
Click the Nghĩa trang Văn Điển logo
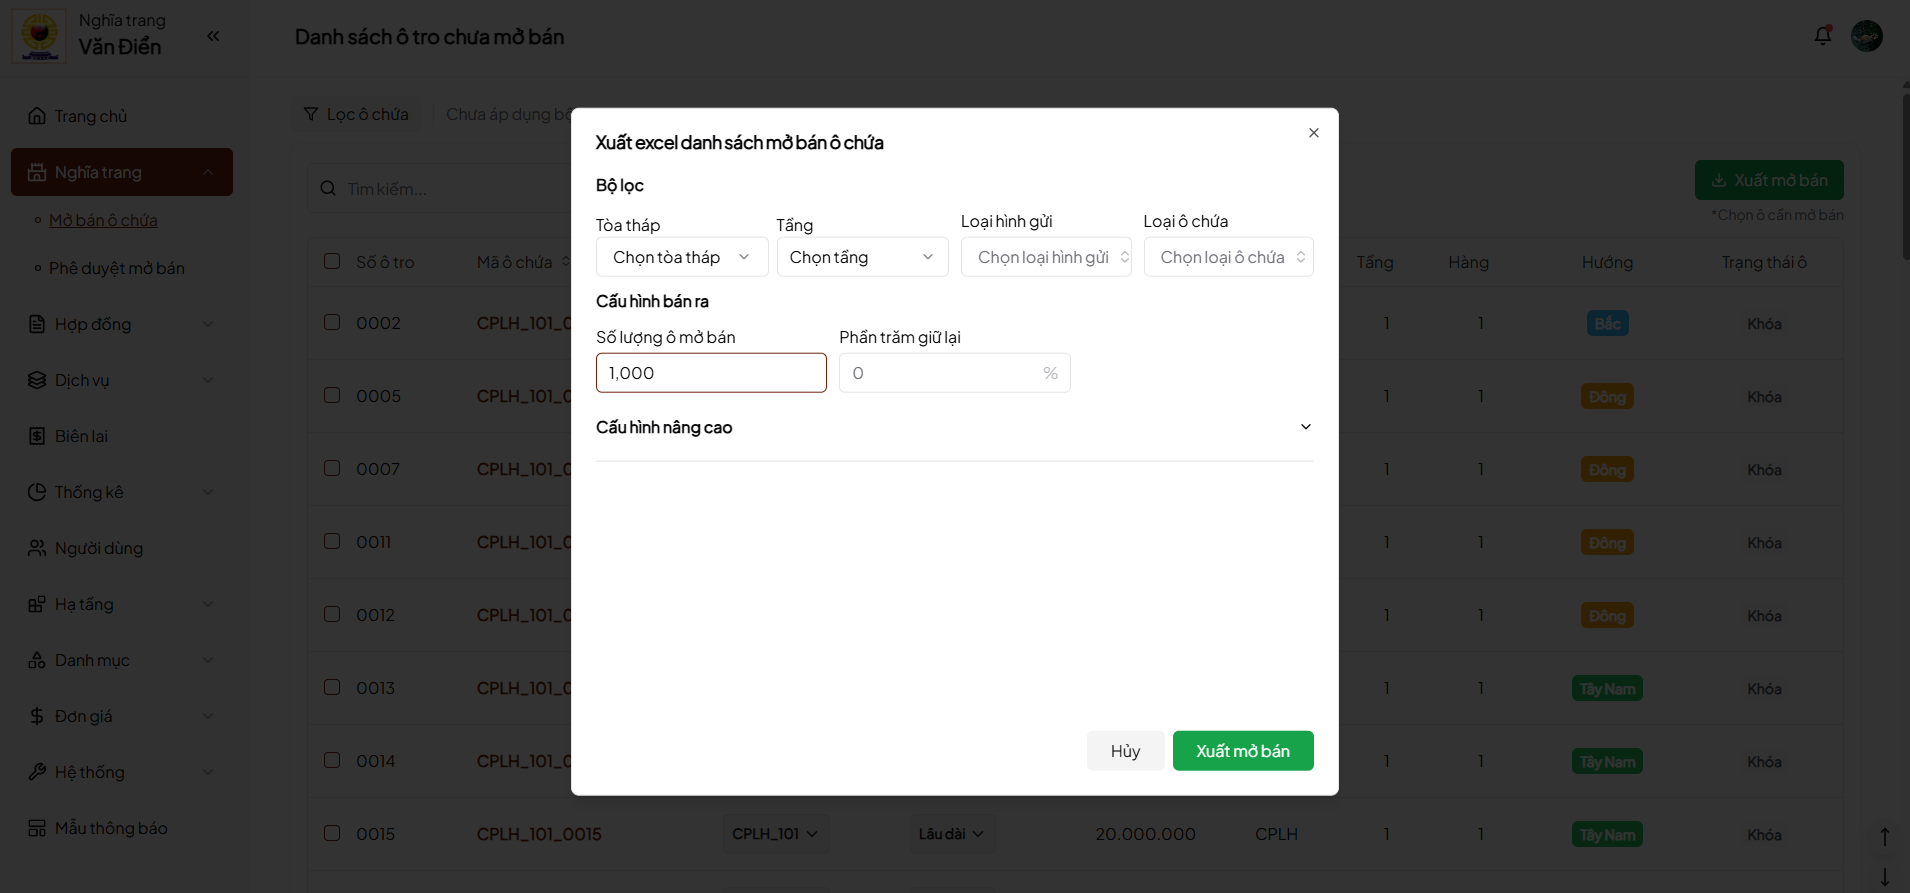coord(40,36)
